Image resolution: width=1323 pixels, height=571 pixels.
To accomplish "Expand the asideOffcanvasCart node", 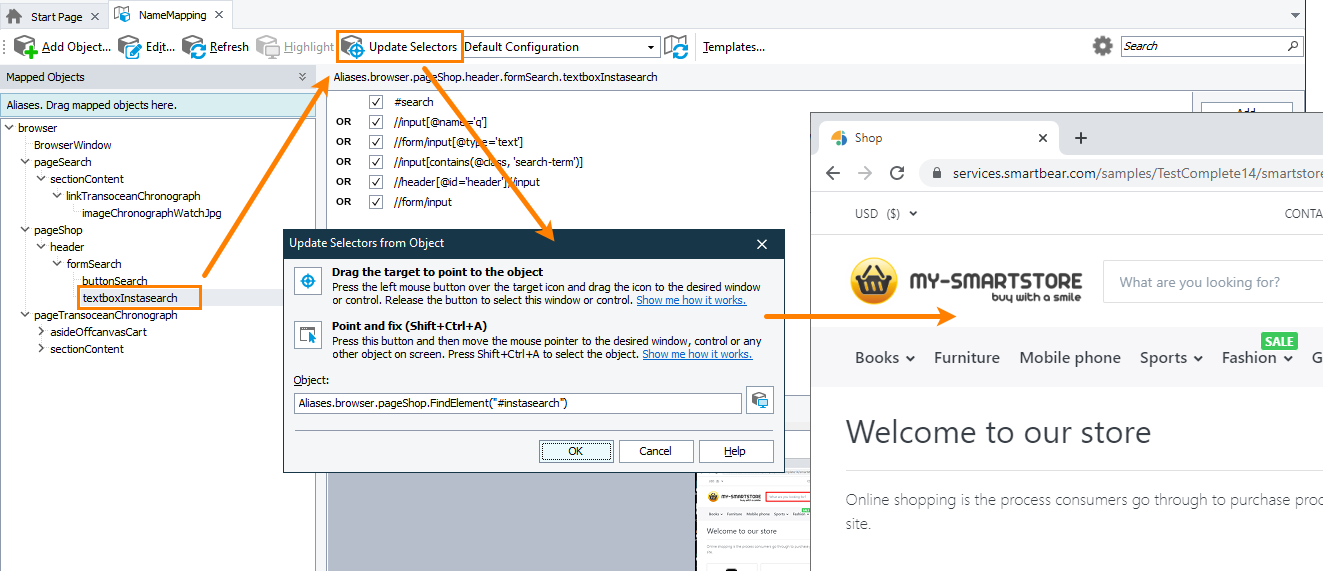I will point(41,332).
